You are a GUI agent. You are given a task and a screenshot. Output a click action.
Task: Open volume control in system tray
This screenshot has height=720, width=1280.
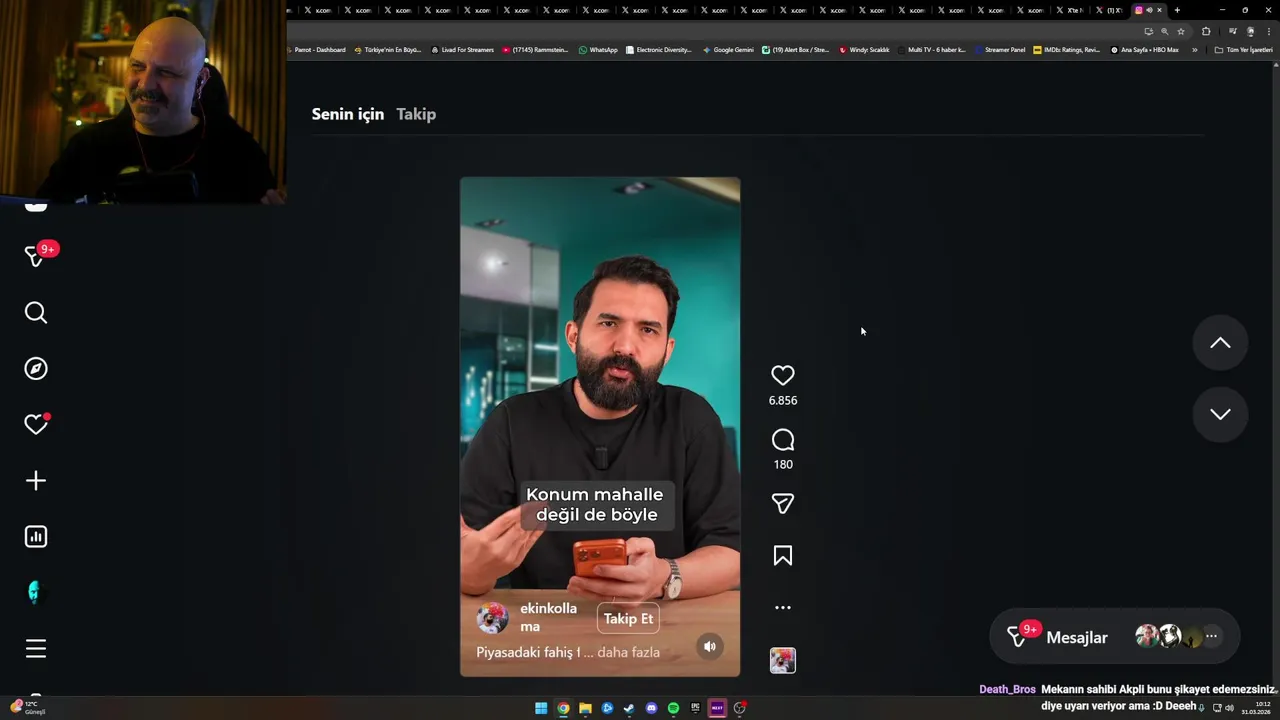coord(1229,708)
